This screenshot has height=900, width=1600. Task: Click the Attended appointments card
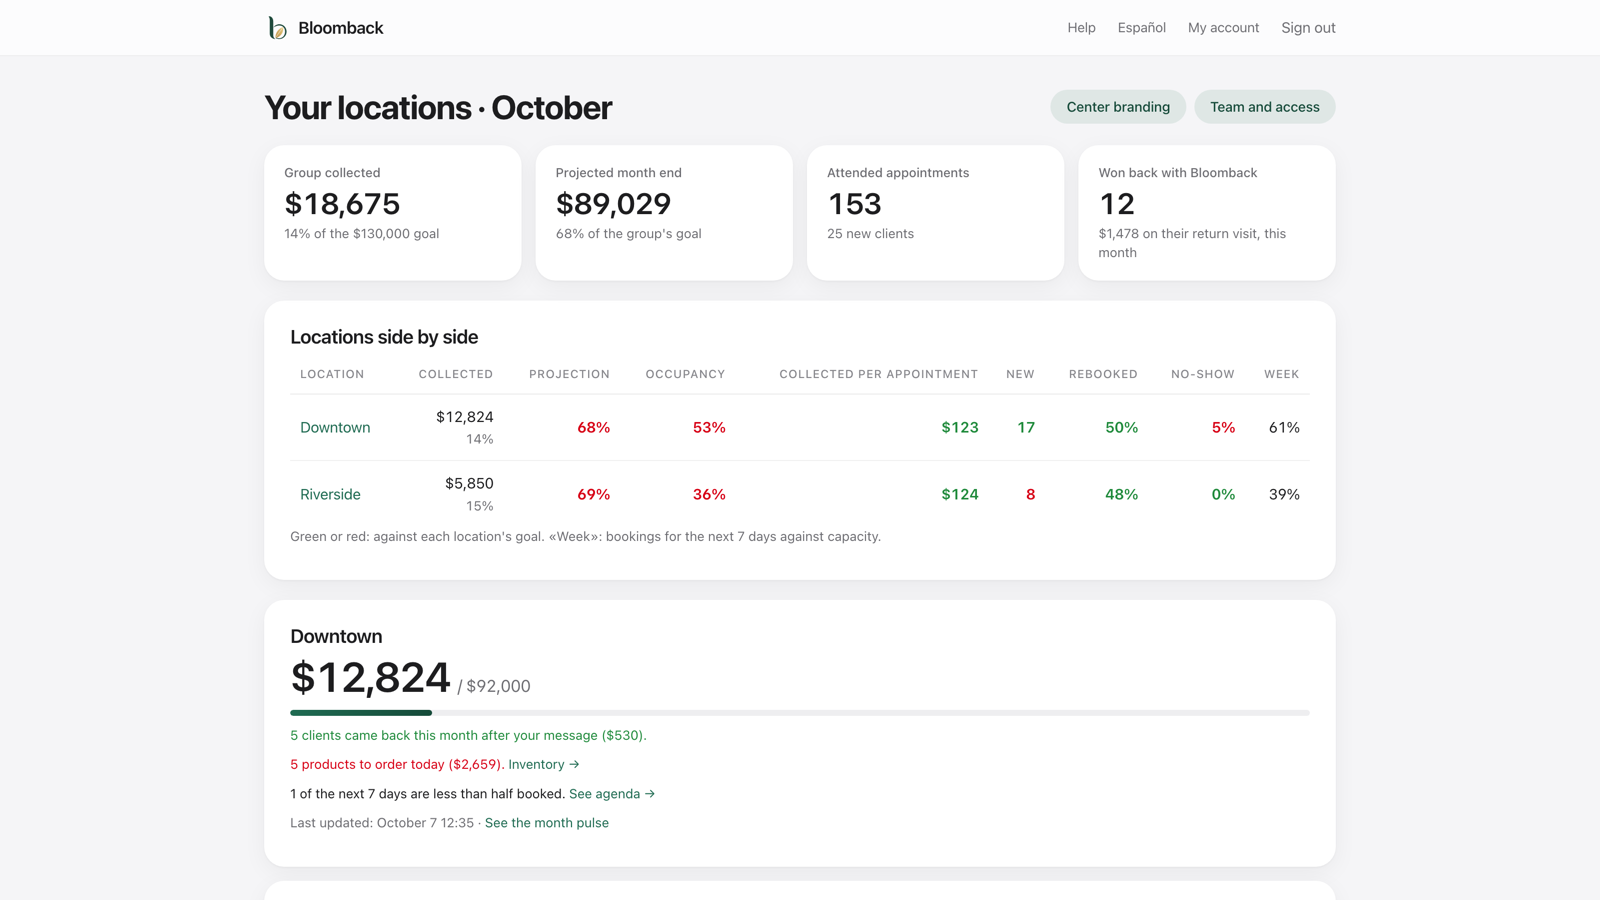tap(936, 213)
